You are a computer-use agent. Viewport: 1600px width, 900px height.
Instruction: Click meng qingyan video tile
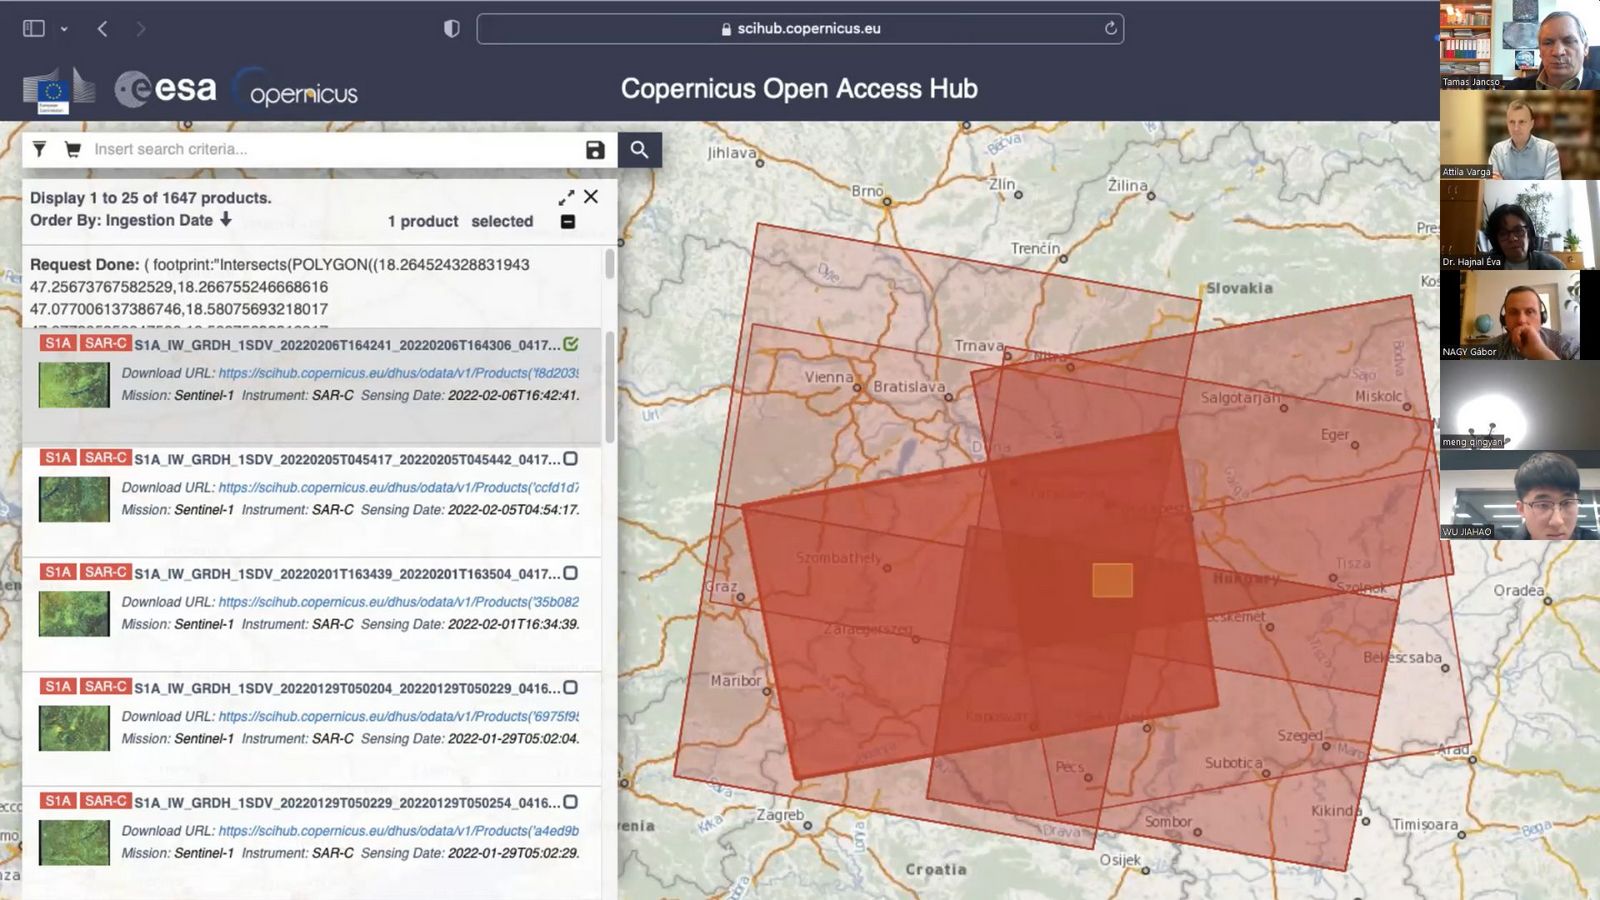point(1520,405)
